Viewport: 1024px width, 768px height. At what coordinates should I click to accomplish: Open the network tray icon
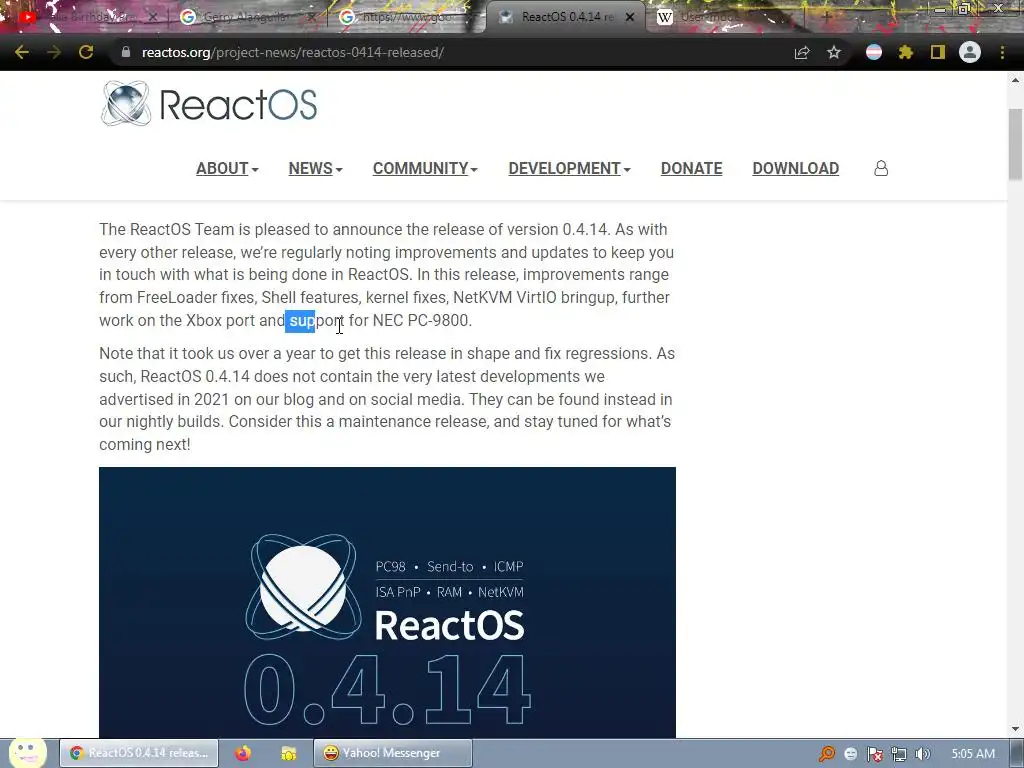(x=899, y=754)
